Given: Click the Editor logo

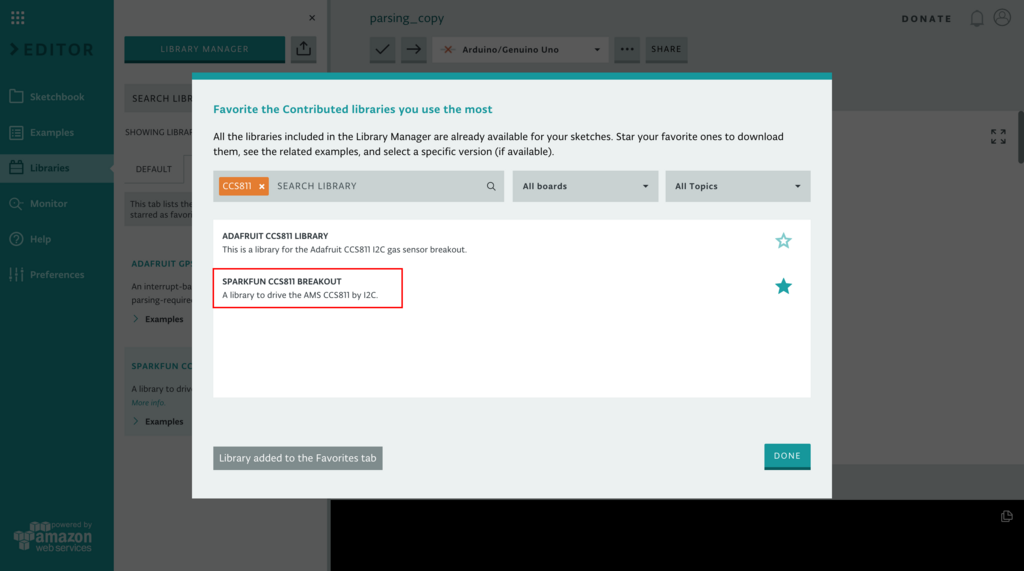Looking at the screenshot, I should tap(52, 50).
